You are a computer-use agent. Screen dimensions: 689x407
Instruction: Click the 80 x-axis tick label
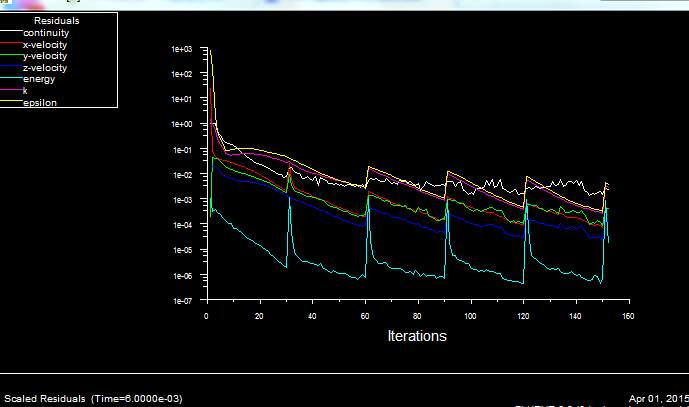click(418, 316)
